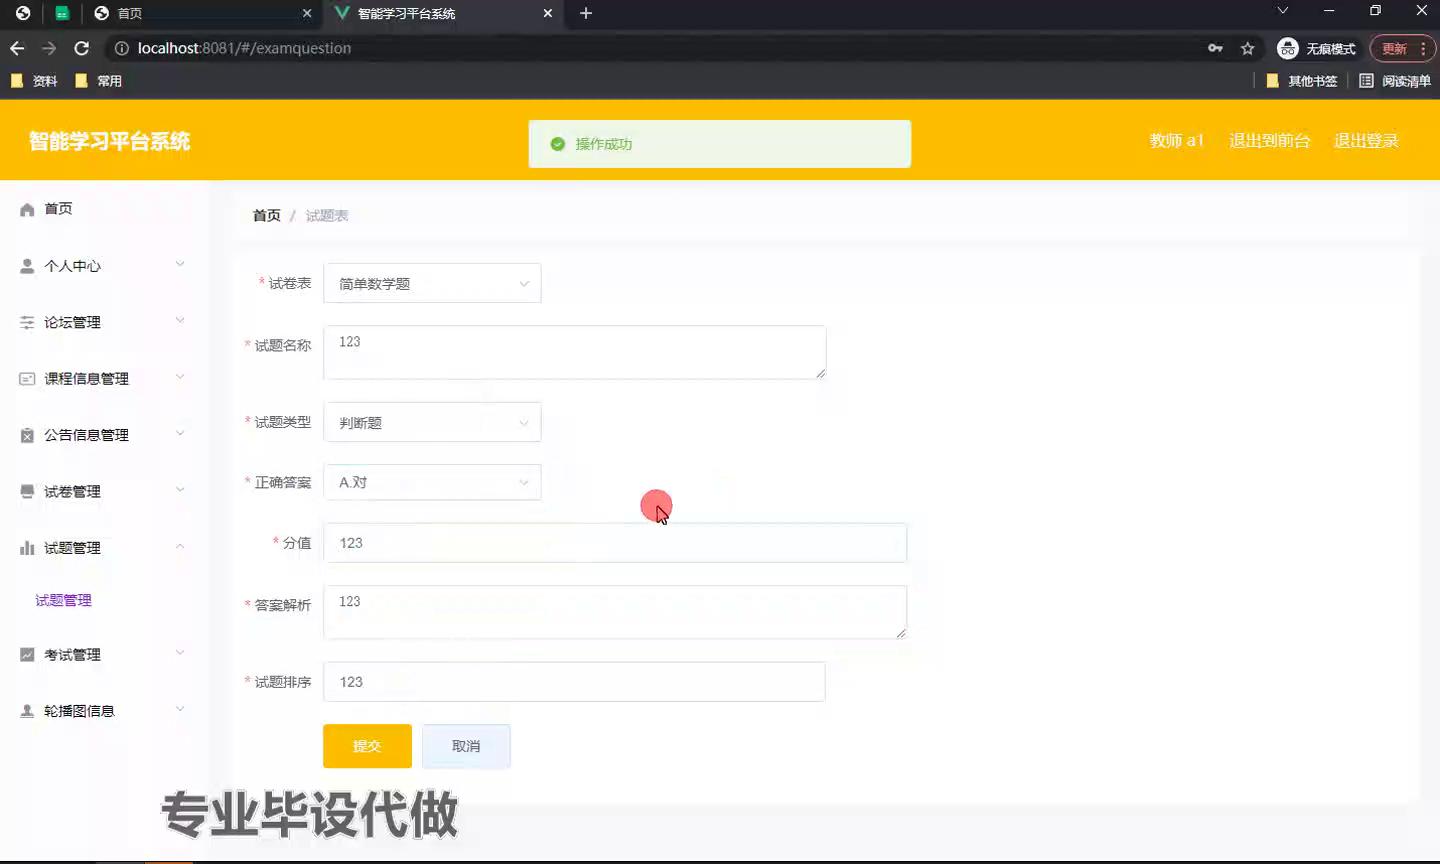Open the 试卷表 dropdown
Image resolution: width=1440 pixels, height=864 pixels.
[432, 284]
